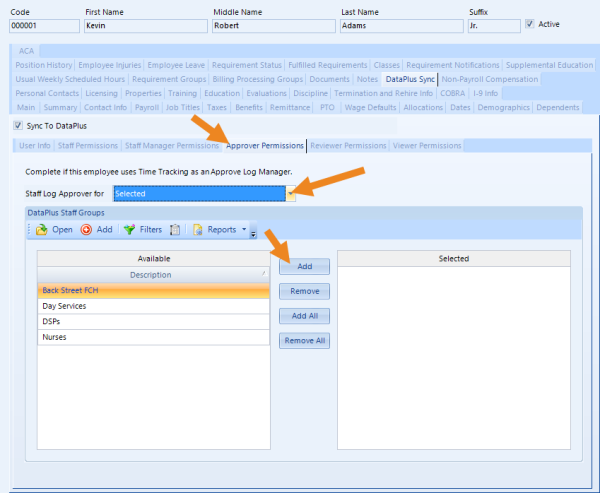Image resolution: width=600 pixels, height=493 pixels.
Task: Toggle the Active checkbox
Action: (x=530, y=24)
